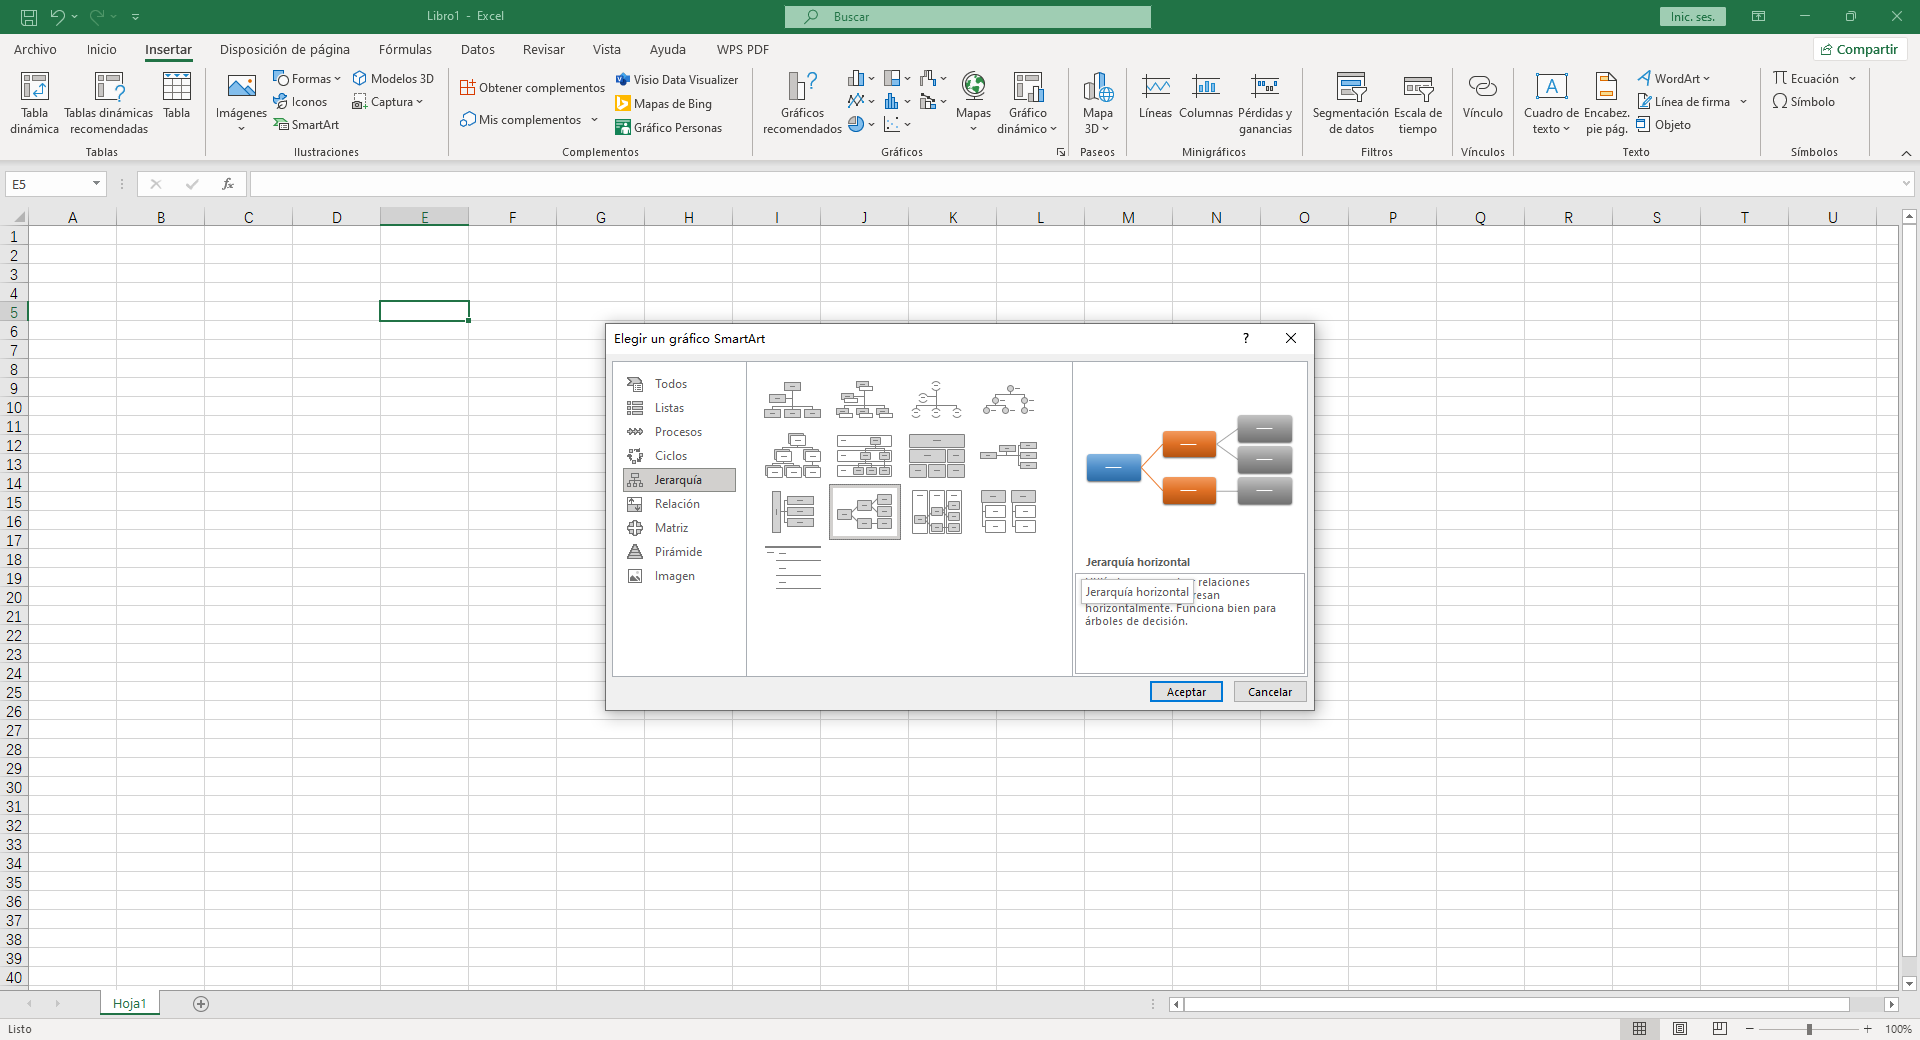Screen dimensions: 1920x1040
Task: Select first hierarchy organigrama thumbnail
Action: point(792,399)
